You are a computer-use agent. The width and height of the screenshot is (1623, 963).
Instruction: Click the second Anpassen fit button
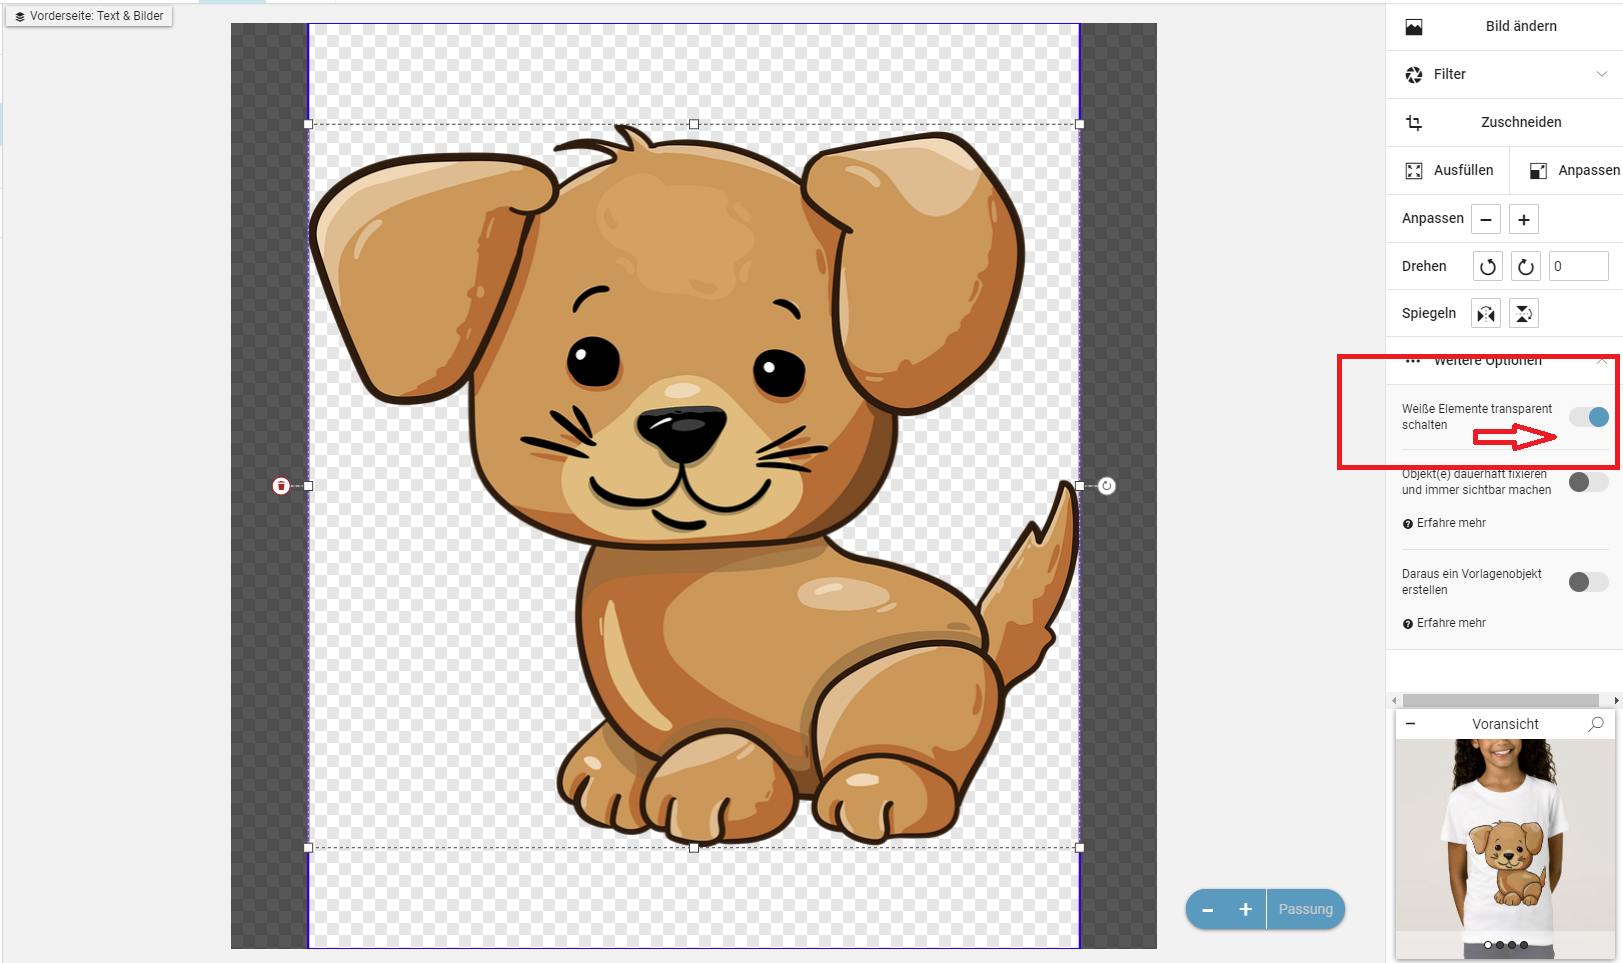click(1574, 170)
